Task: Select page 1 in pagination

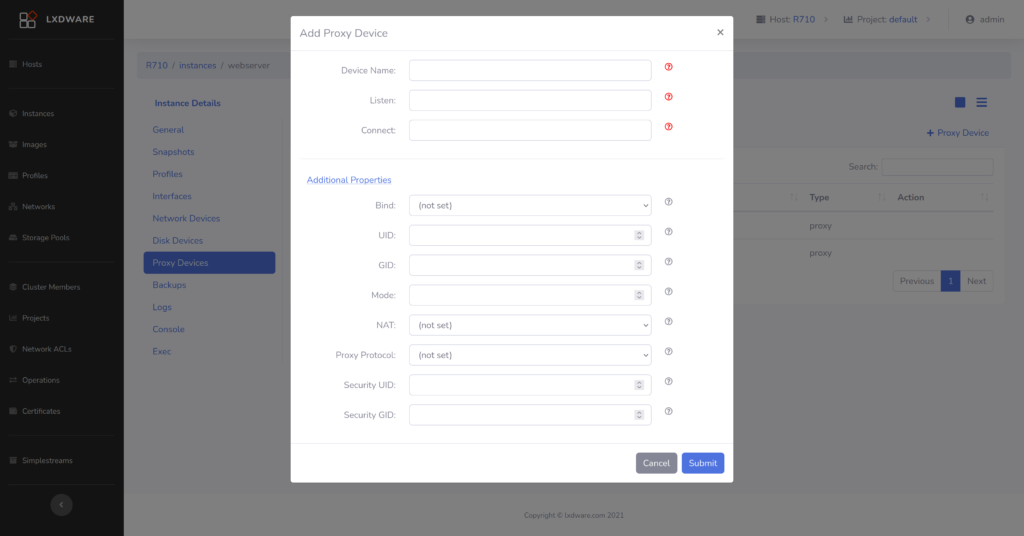Action: coord(950,281)
